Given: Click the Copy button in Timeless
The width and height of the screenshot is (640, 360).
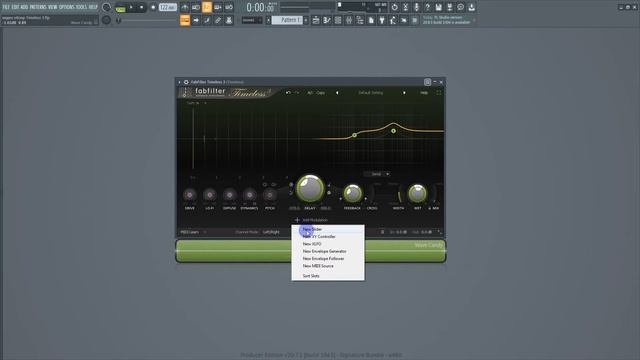Looking at the screenshot, I should [x=321, y=93].
